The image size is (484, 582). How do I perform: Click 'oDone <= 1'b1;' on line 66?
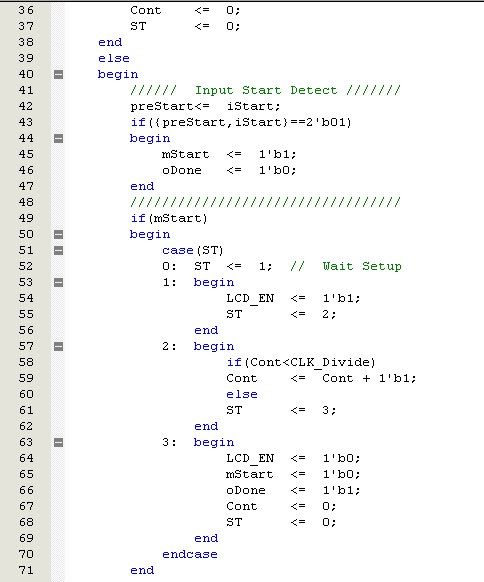pyautogui.click(x=293, y=490)
